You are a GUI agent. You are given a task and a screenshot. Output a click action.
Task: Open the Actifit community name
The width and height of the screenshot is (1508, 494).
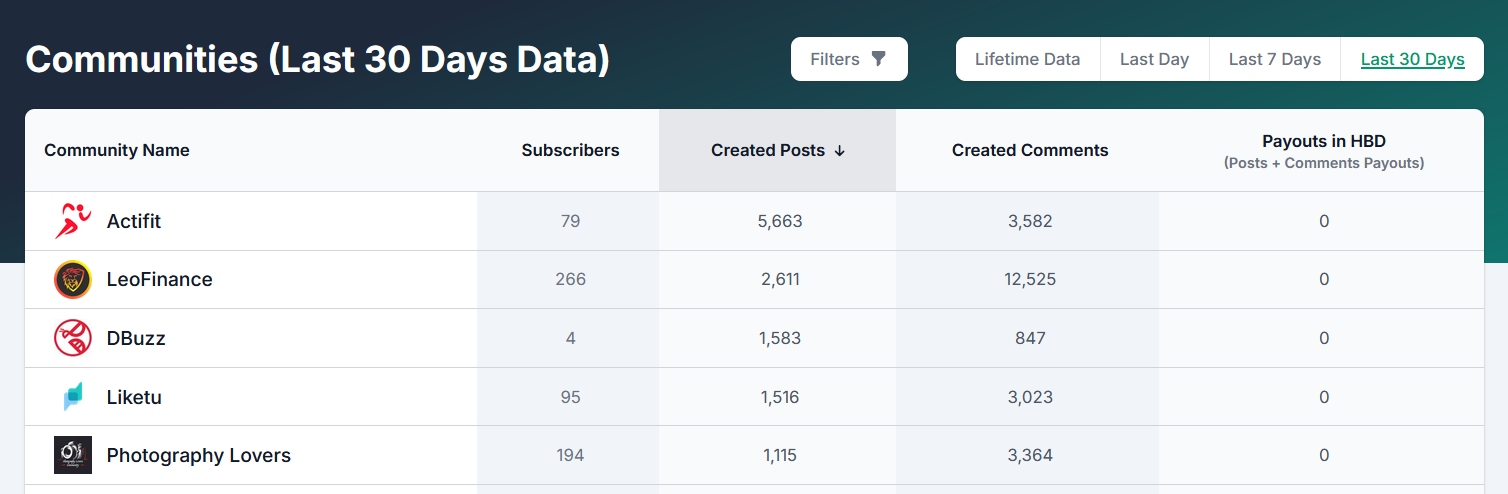click(134, 221)
